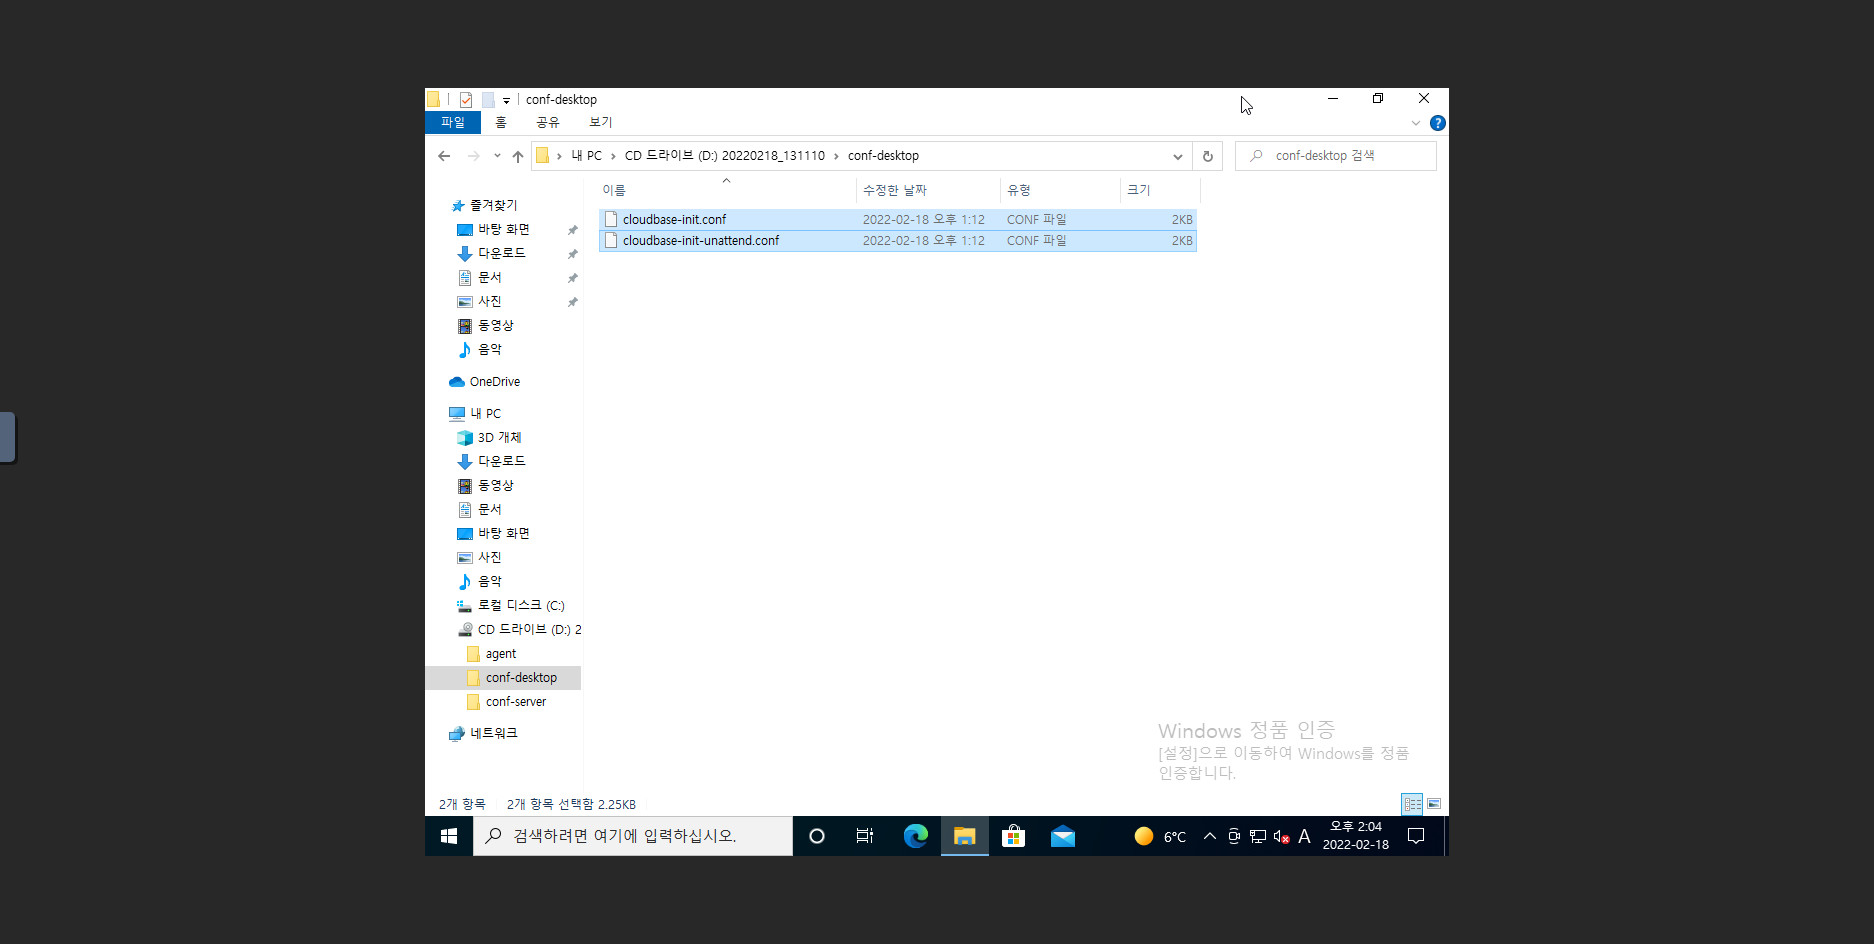
Task: Click the 네트워크 network icon in sidebar
Action: 457,734
